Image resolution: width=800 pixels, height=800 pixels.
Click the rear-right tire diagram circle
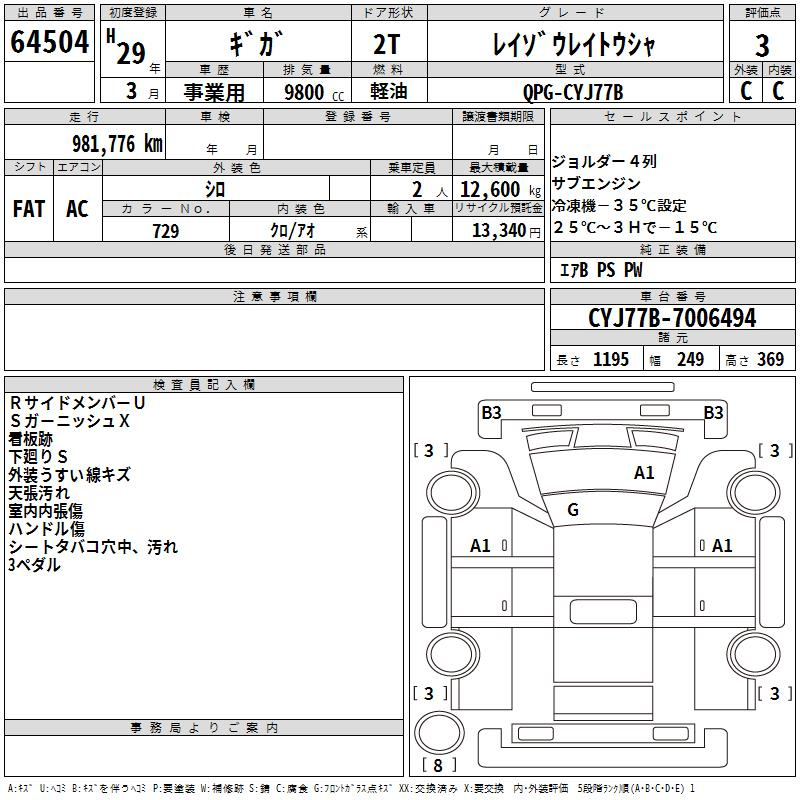(755, 654)
